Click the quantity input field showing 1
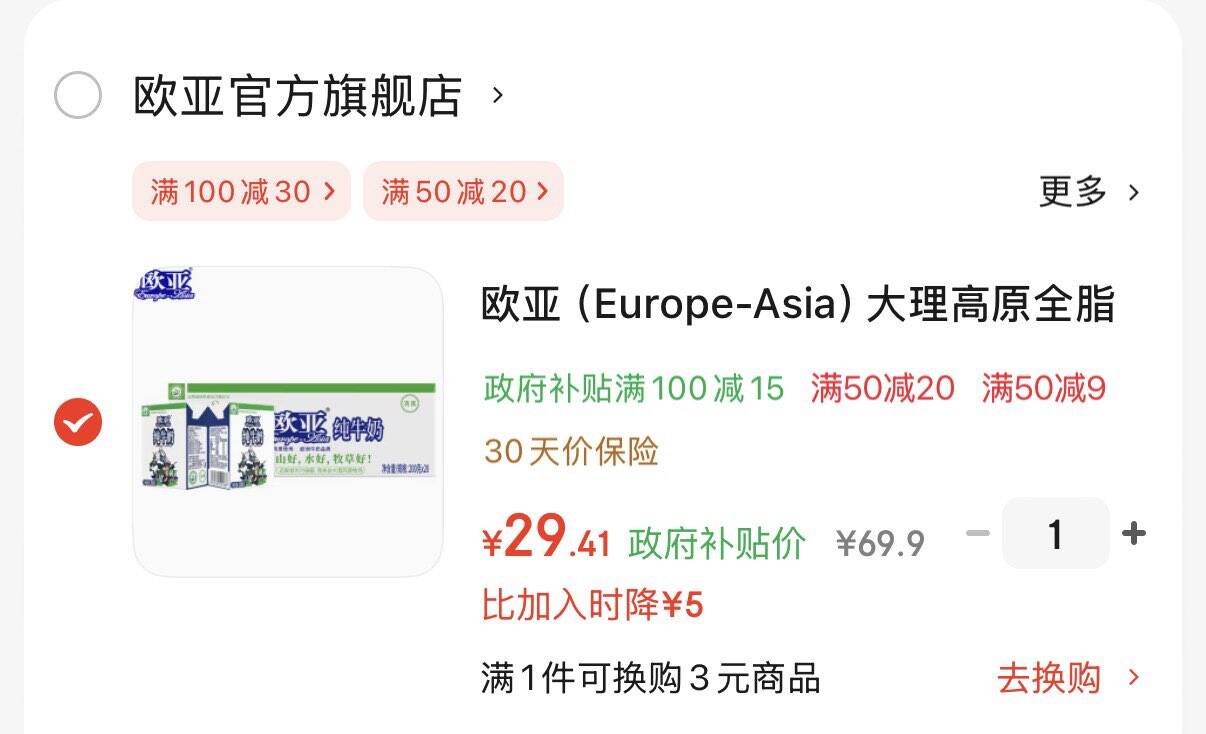The image size is (1206, 734). [x=1055, y=534]
